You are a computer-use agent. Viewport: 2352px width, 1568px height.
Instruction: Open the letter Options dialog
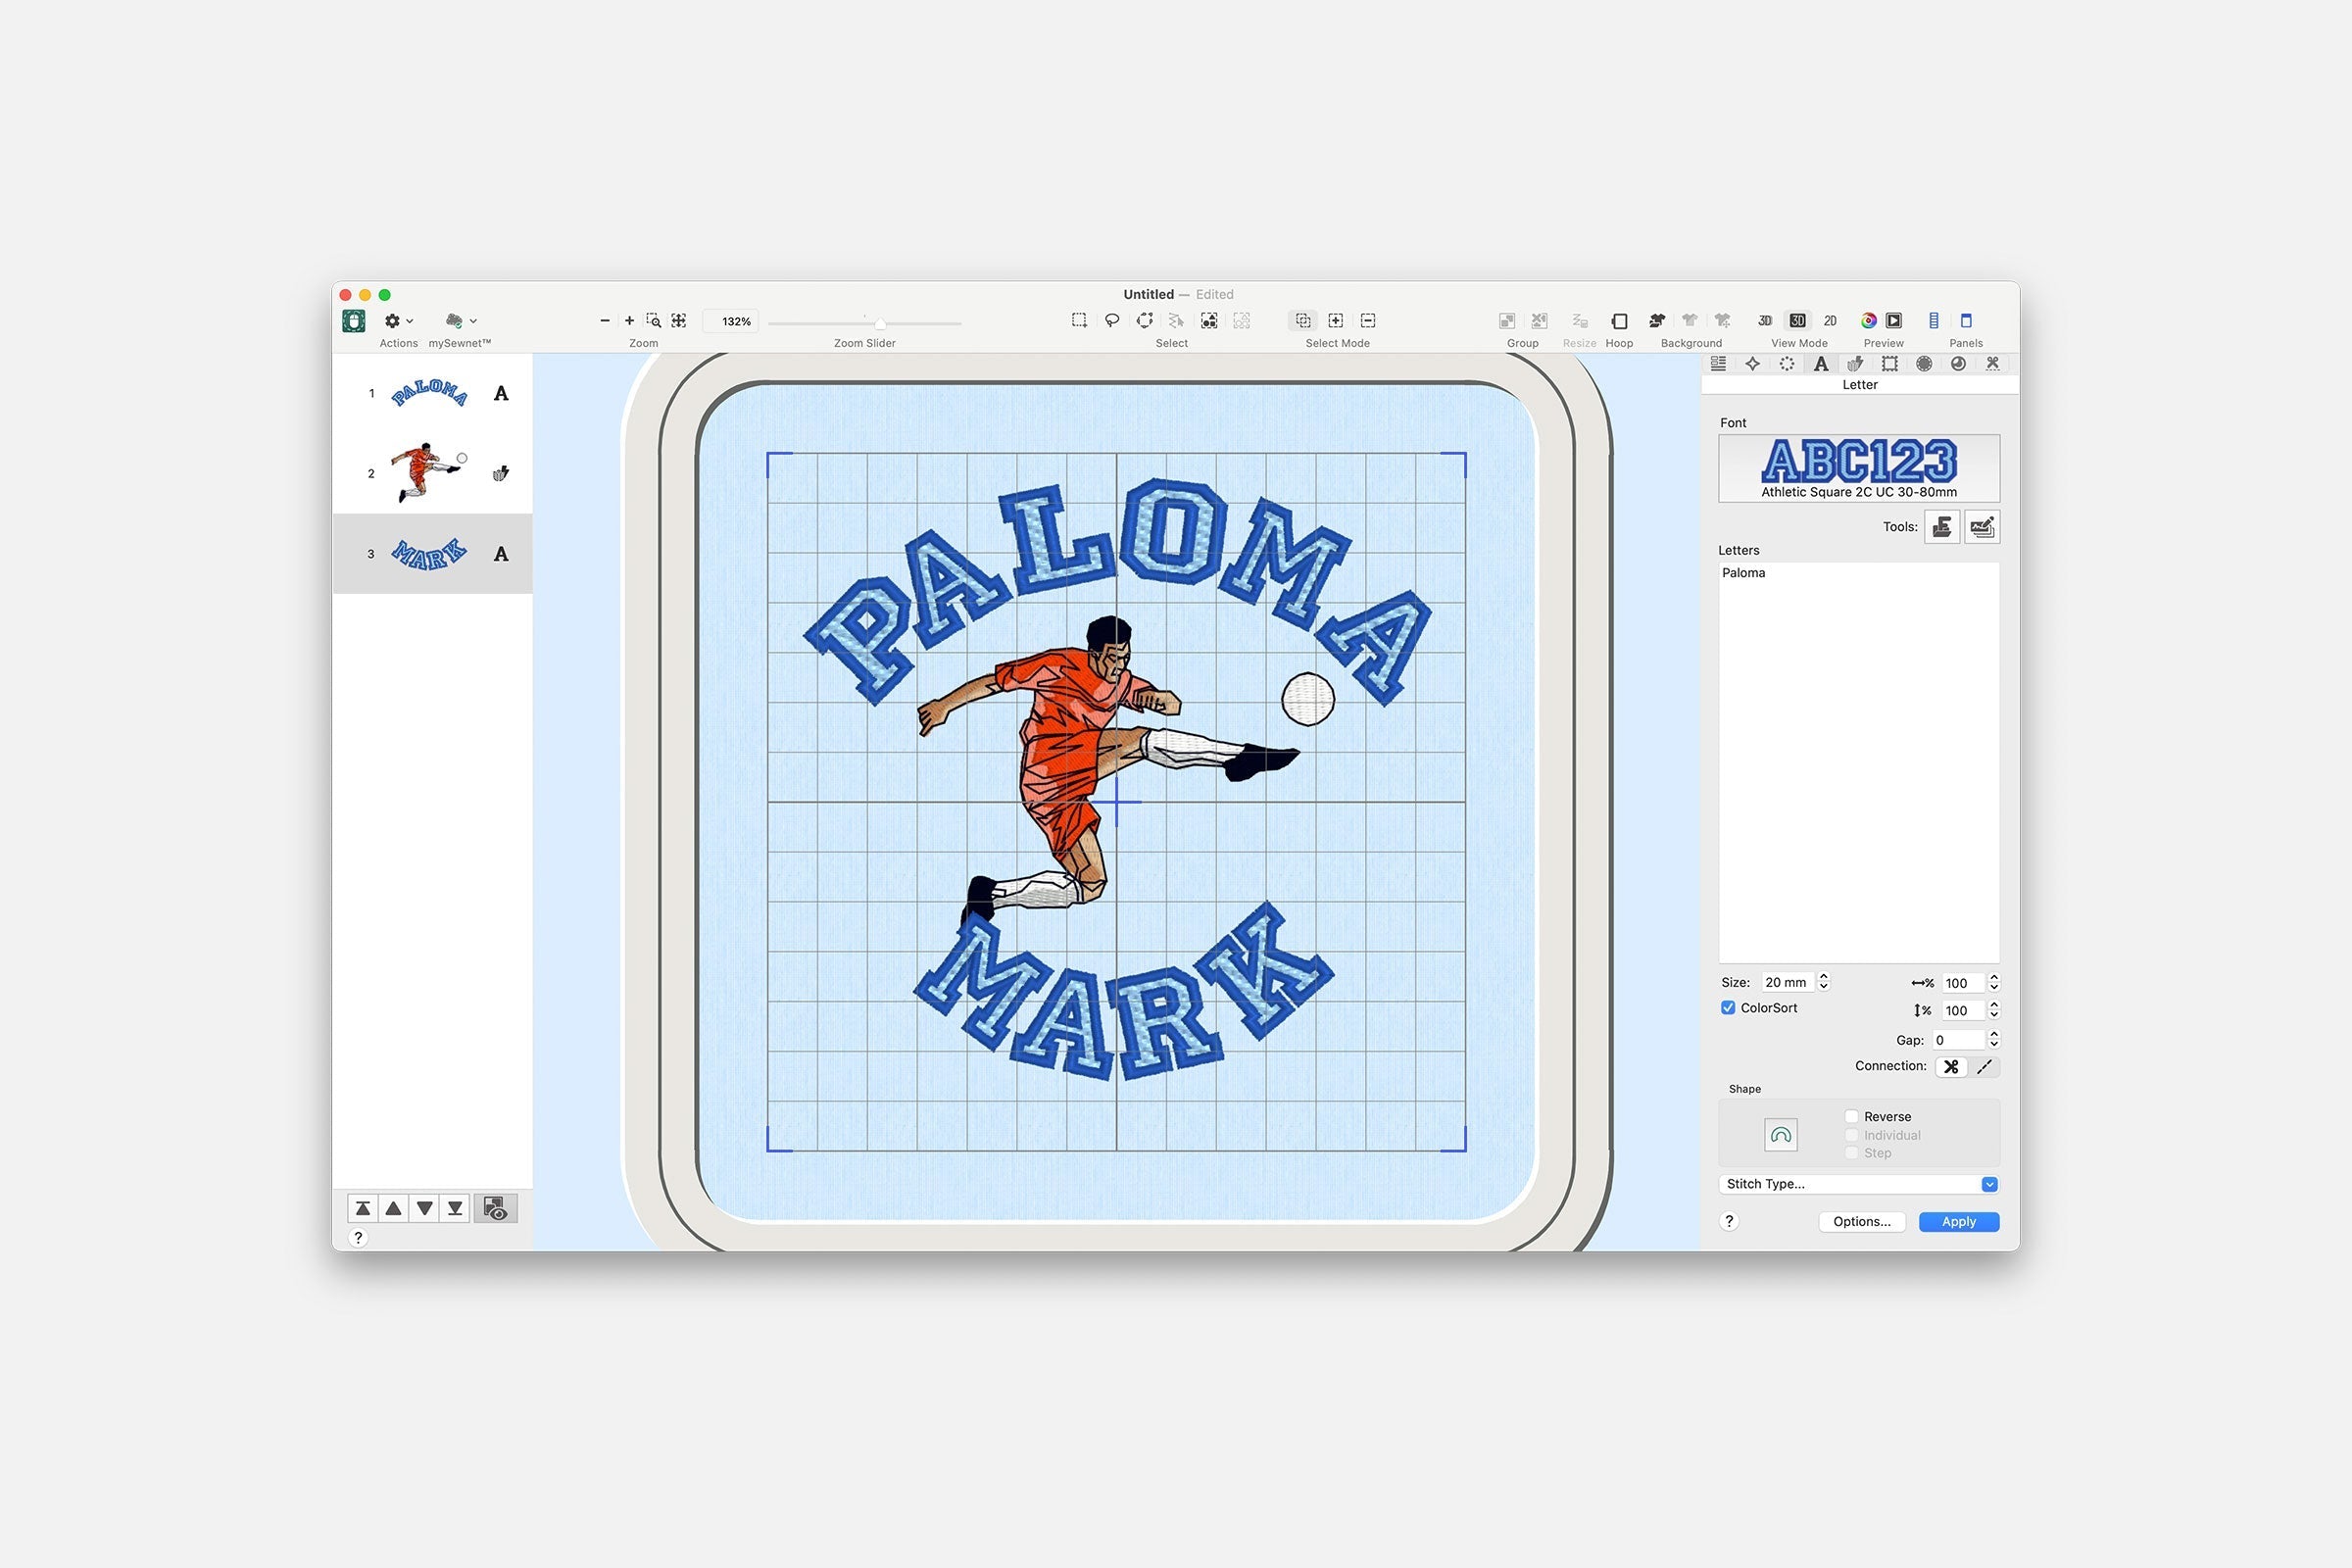[x=1861, y=1222]
